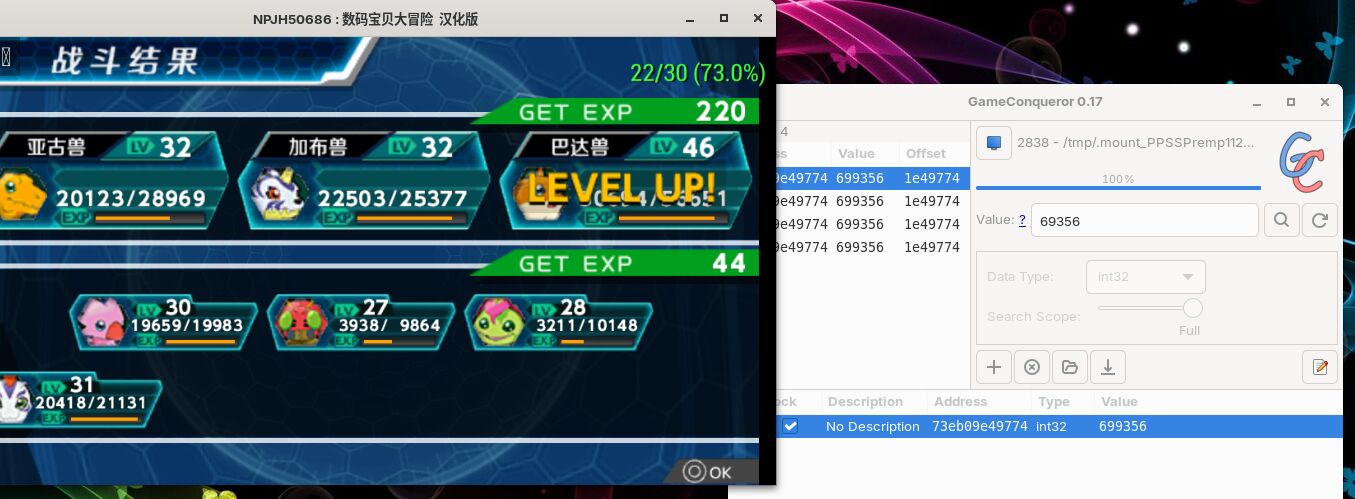Click inside the Value input field
Image resolution: width=1355 pixels, height=499 pixels.
tap(1143, 221)
